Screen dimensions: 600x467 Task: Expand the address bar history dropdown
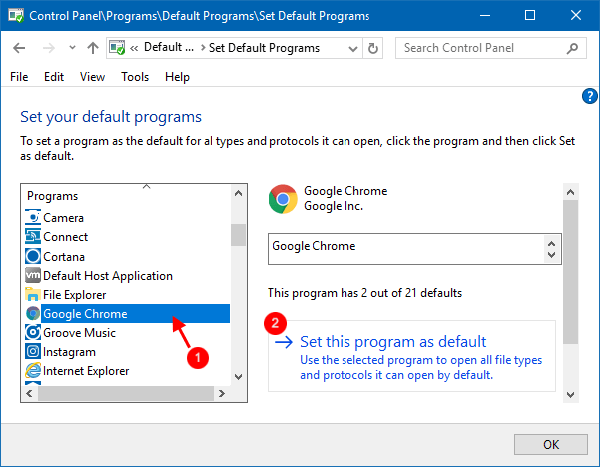[353, 49]
